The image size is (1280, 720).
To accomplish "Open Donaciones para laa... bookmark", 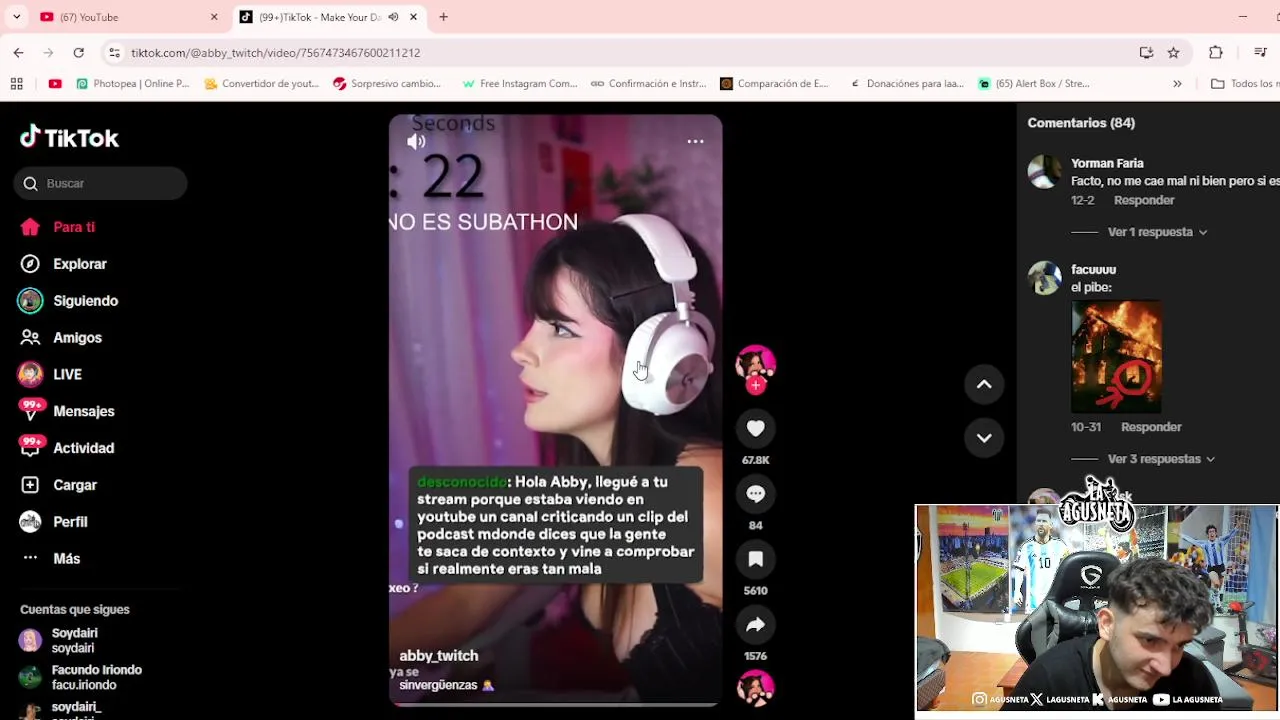I will point(907,84).
